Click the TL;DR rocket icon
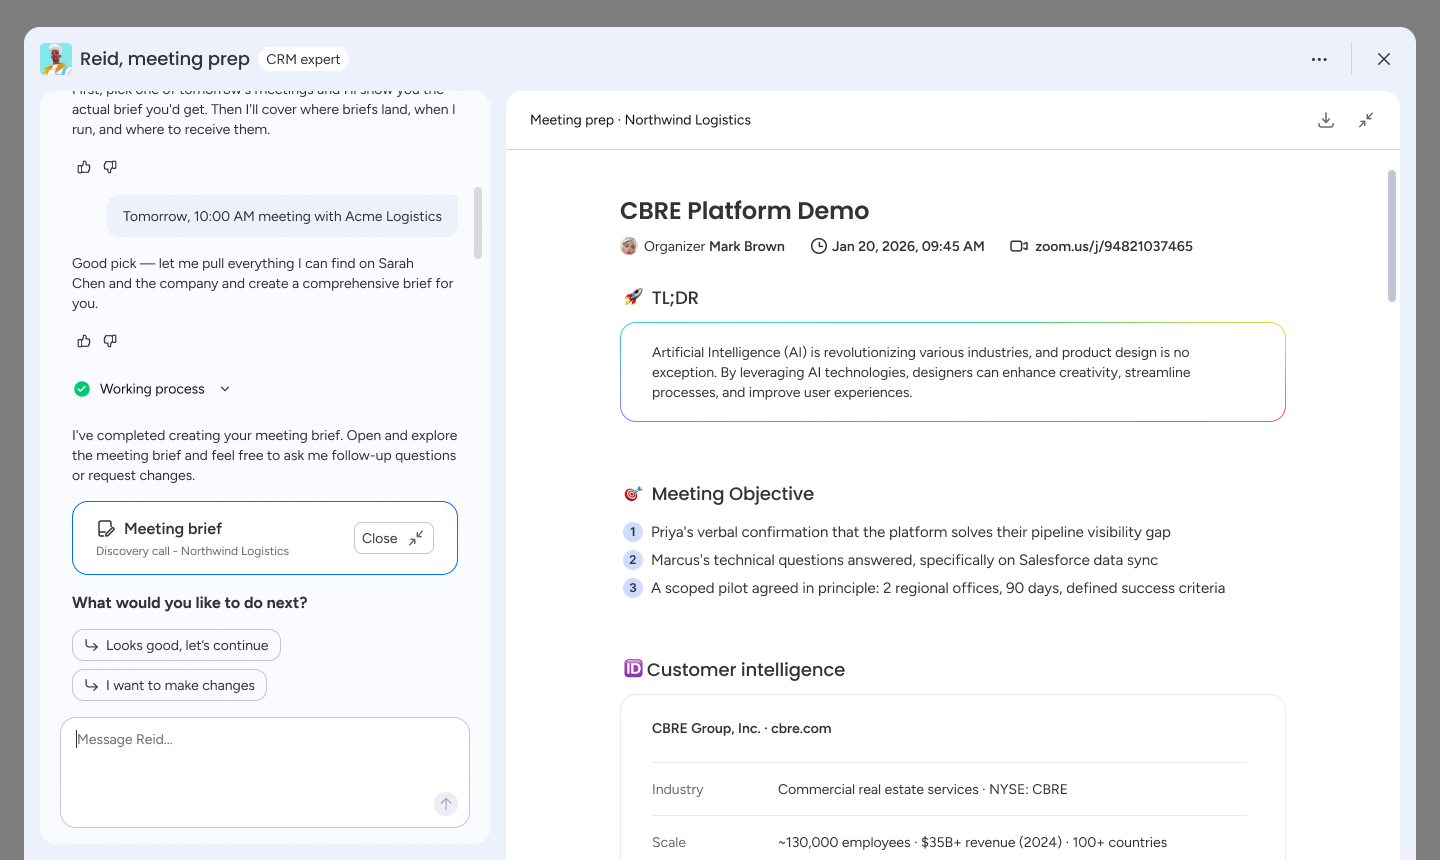Image resolution: width=1440 pixels, height=860 pixels. click(x=633, y=297)
